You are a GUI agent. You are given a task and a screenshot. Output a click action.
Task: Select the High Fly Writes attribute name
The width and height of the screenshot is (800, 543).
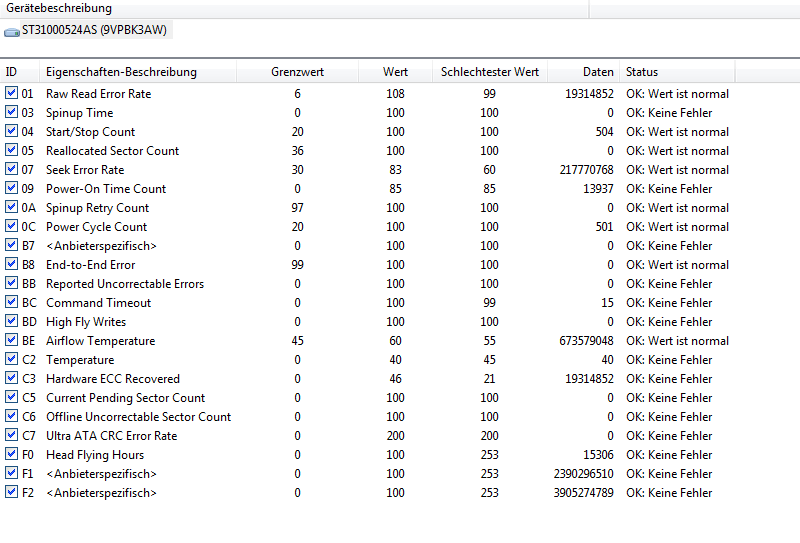(x=86, y=322)
